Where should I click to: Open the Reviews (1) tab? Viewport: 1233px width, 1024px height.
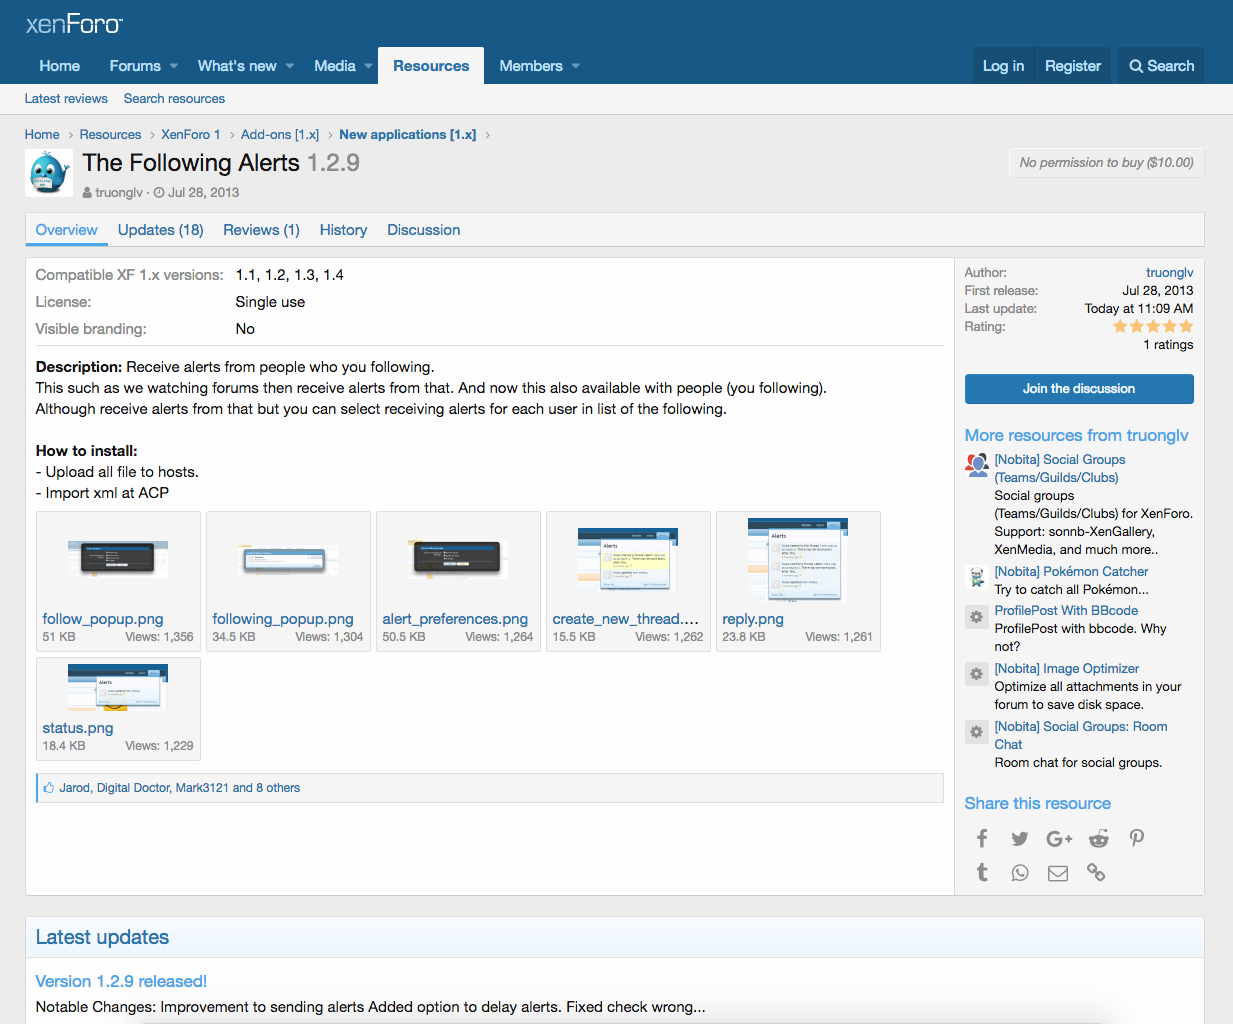click(261, 230)
